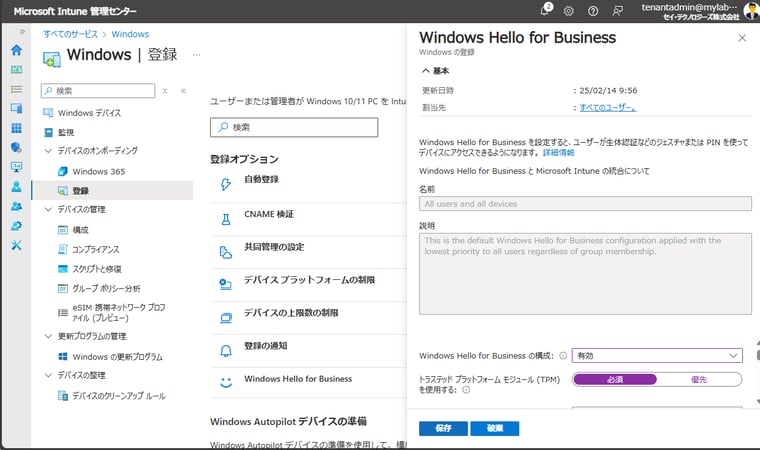
Task: Click the 登録の通知 bell icon
Action: click(x=226, y=351)
